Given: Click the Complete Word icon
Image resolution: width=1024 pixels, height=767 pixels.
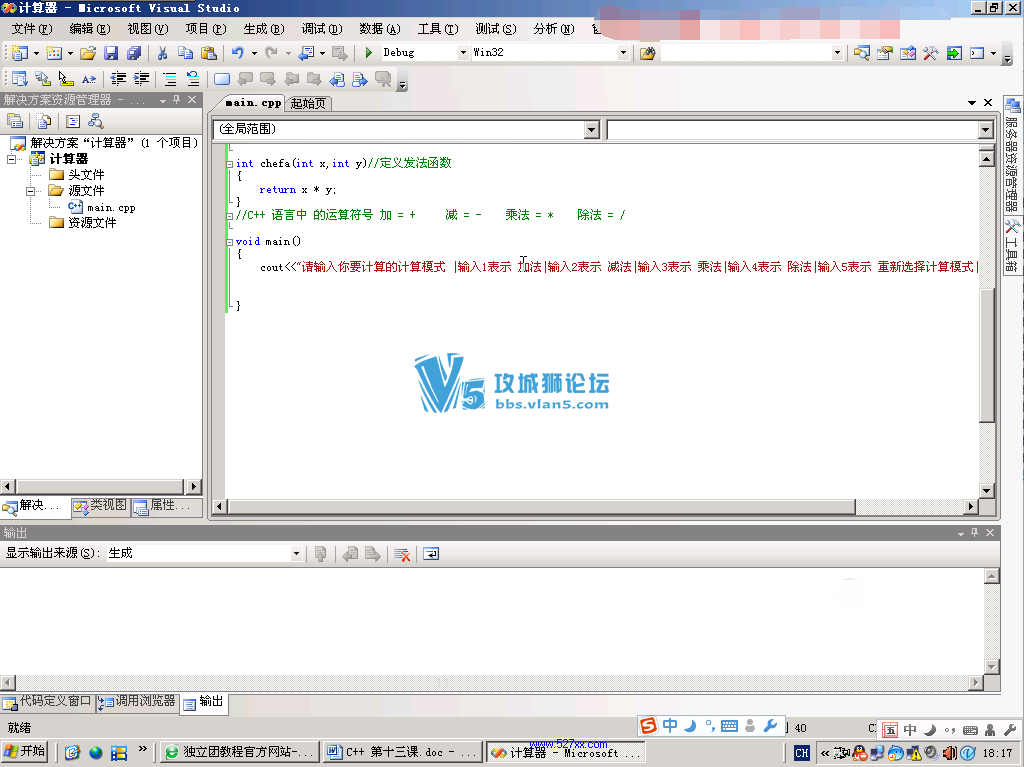Looking at the screenshot, I should pos(89,79).
